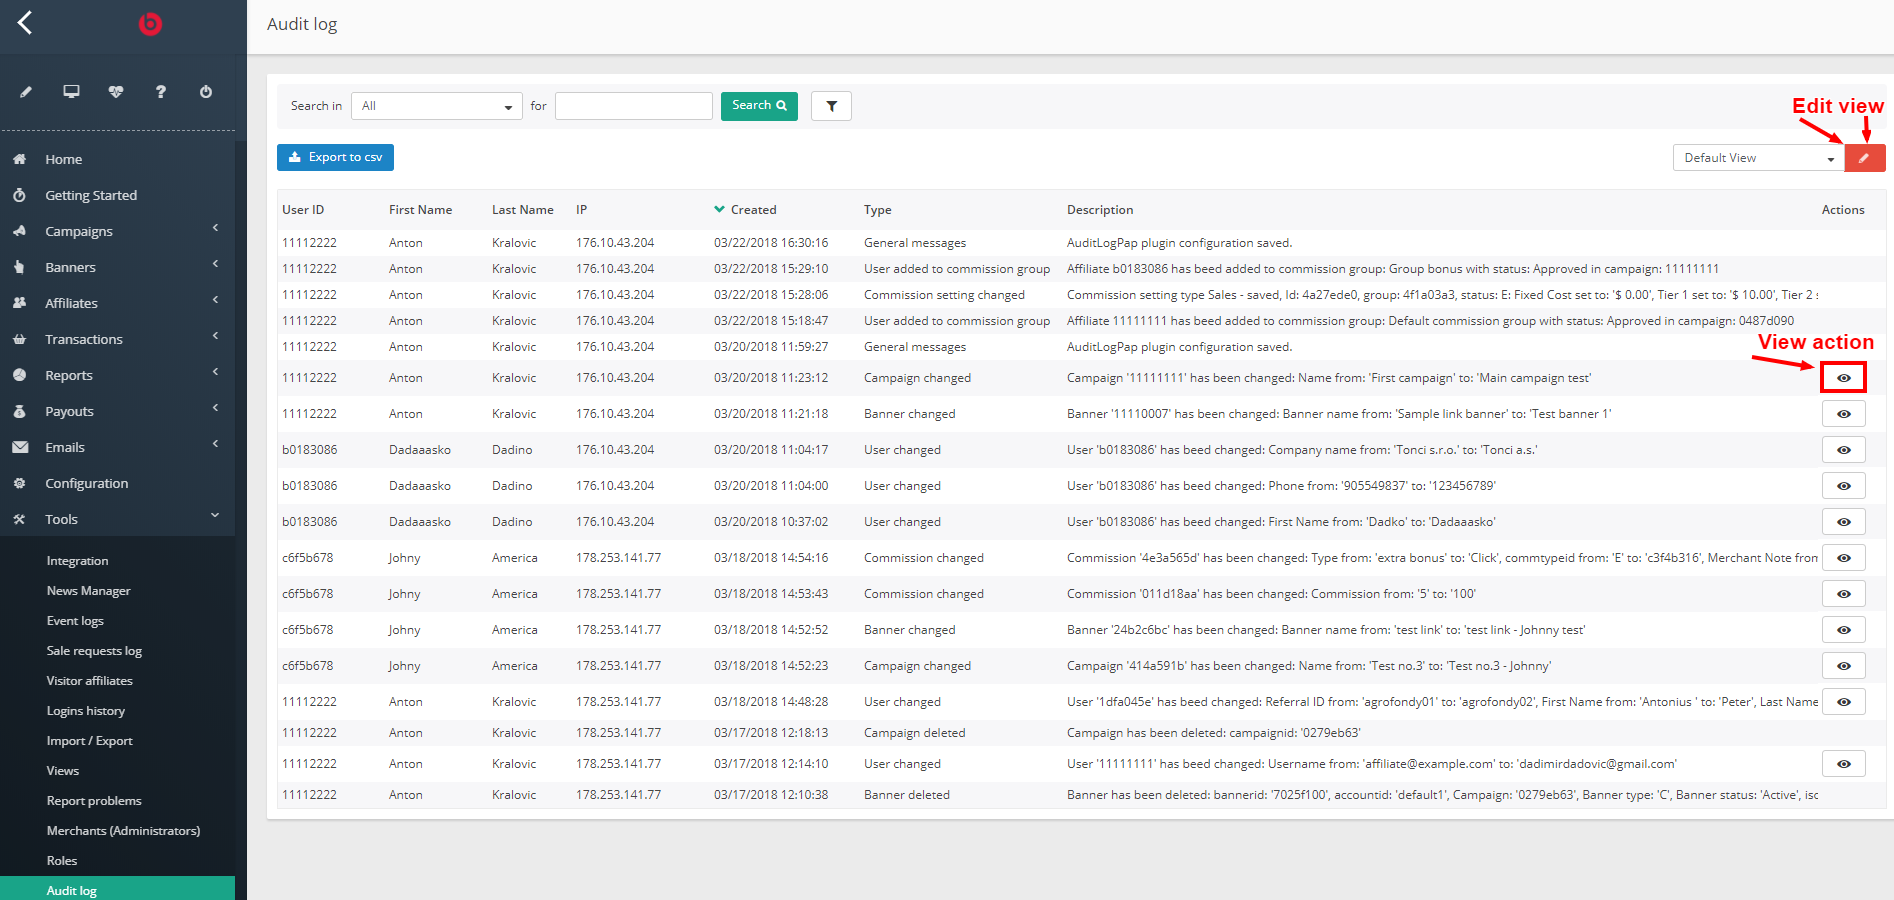View details of Campaign changed 03/20/2018 11:23:12
Screen dimensions: 1894x900
[x=1843, y=378]
